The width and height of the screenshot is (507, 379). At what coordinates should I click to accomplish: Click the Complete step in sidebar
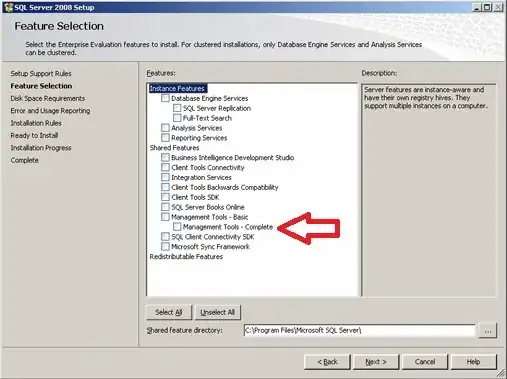pyautogui.click(x=25, y=160)
